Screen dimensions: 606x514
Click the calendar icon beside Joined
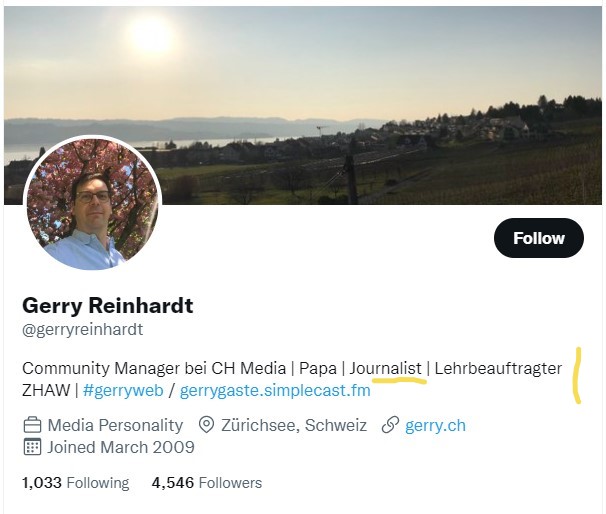[32, 447]
